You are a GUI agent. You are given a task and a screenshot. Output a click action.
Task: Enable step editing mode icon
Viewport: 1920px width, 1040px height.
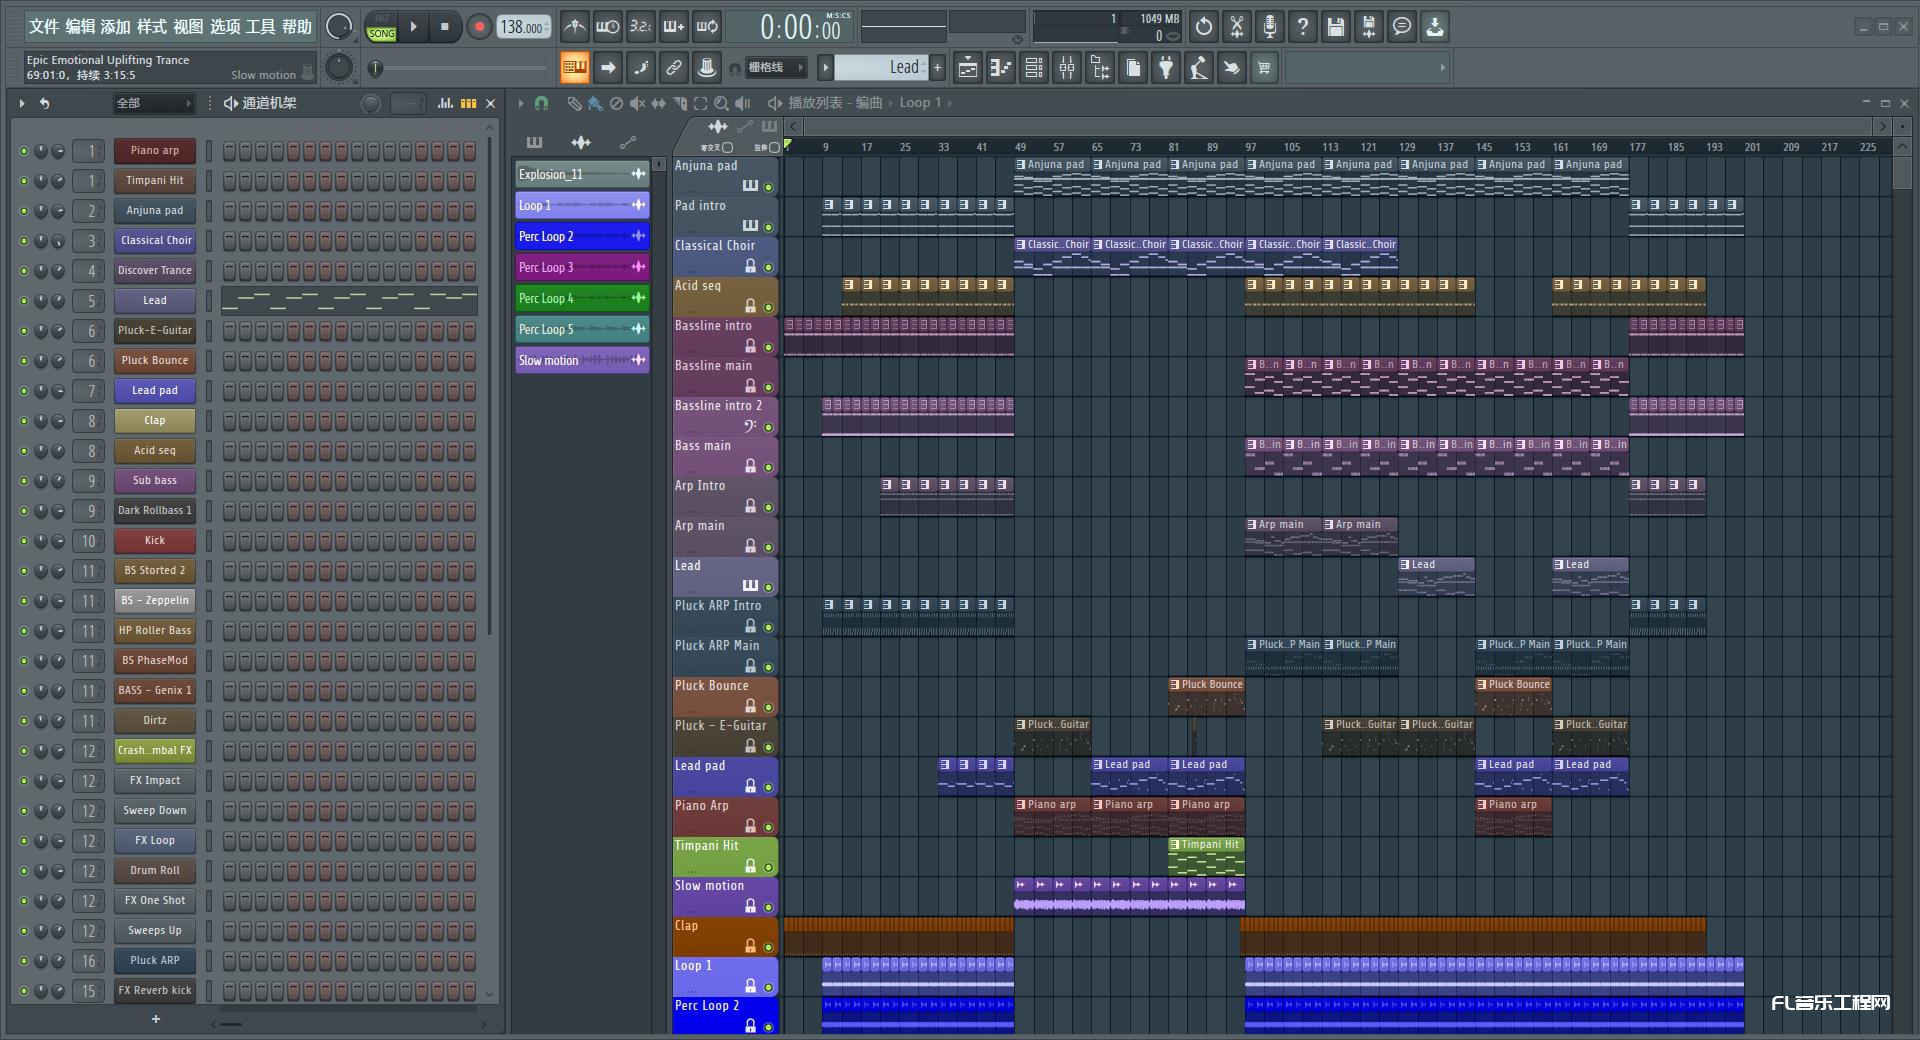(x=640, y=68)
